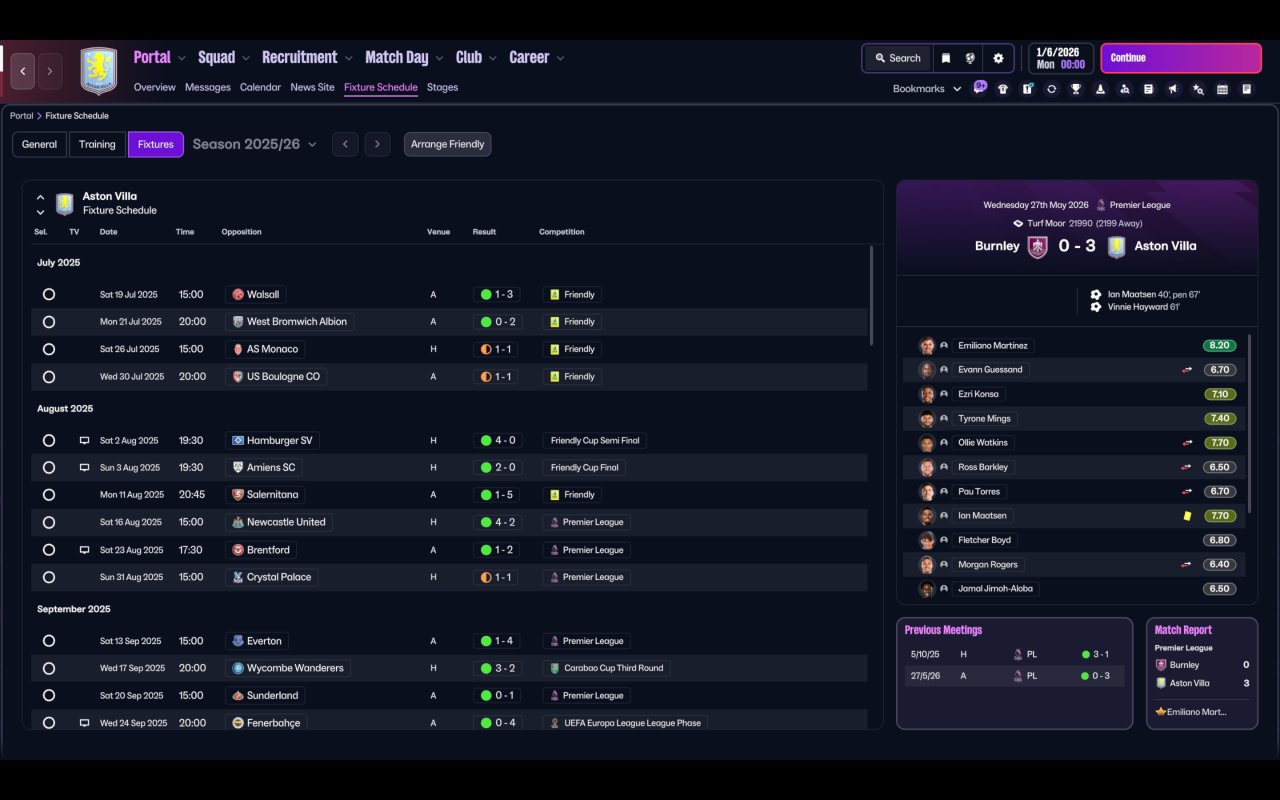1280x800 pixels.
Task: Select the Crystal Palace fixture radio button
Action: pyautogui.click(x=49, y=577)
